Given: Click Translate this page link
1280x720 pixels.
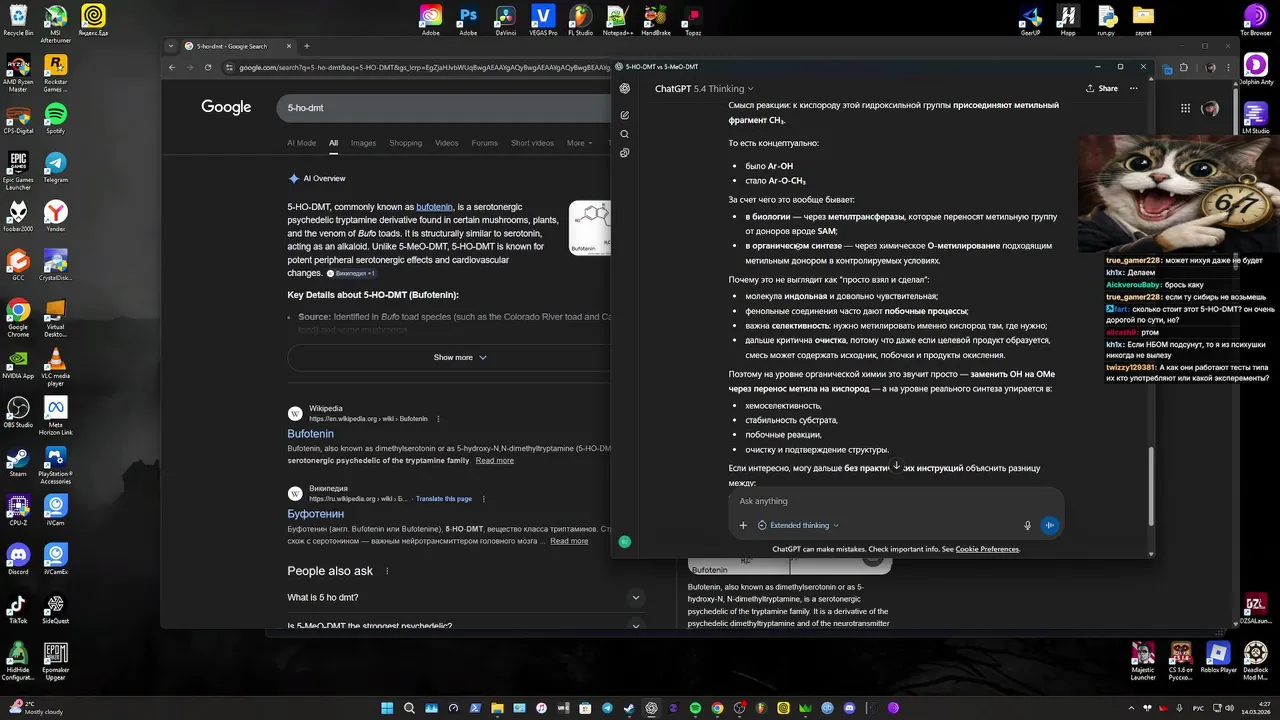Looking at the screenshot, I should click(x=444, y=499).
